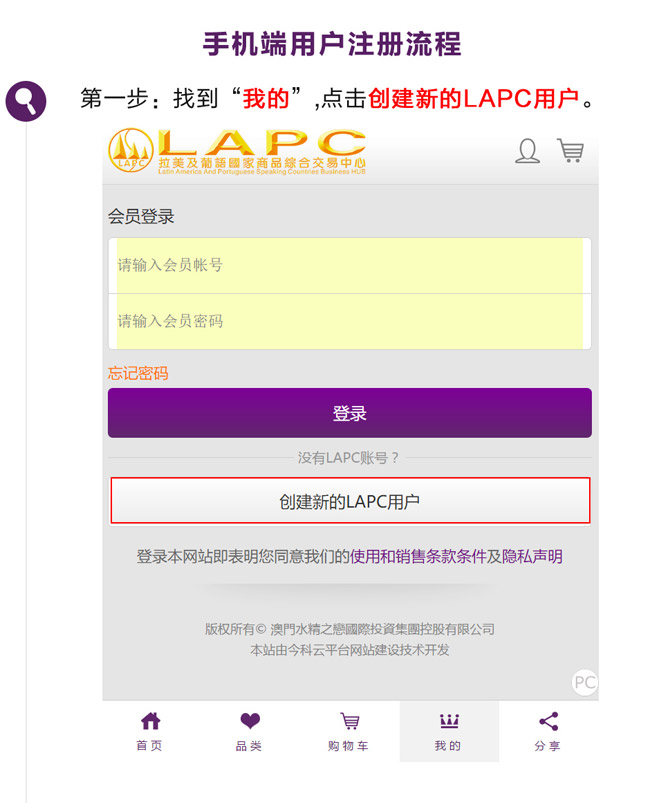Click the purple magnifier search icon
650x803 pixels.
pos(26,101)
